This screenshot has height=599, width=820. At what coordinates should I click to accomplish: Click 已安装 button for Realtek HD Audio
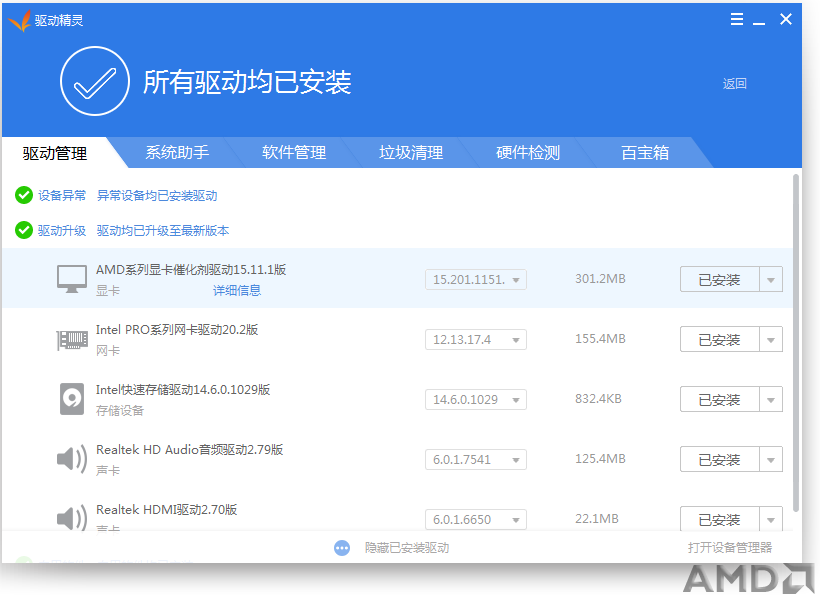(720, 460)
